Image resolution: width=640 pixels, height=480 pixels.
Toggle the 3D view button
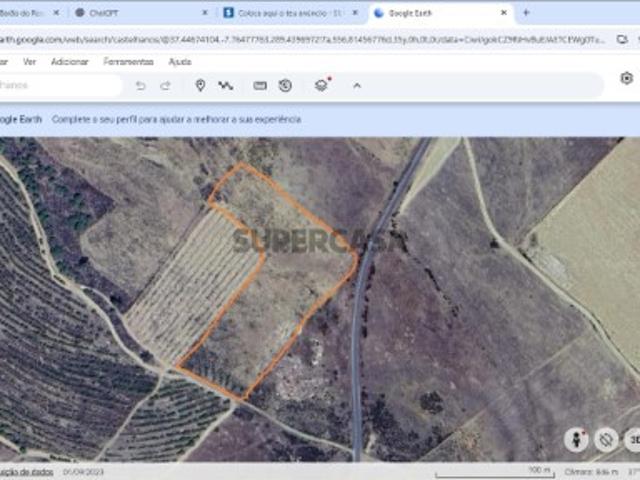click(633, 440)
